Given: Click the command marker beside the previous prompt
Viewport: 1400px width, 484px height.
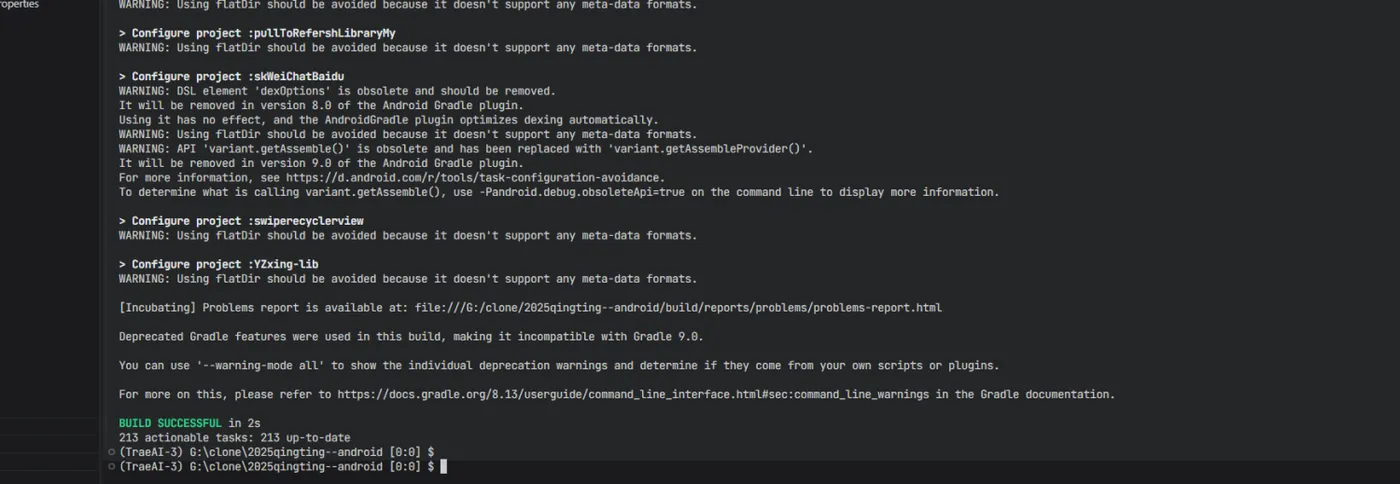Looking at the screenshot, I should [x=111, y=452].
